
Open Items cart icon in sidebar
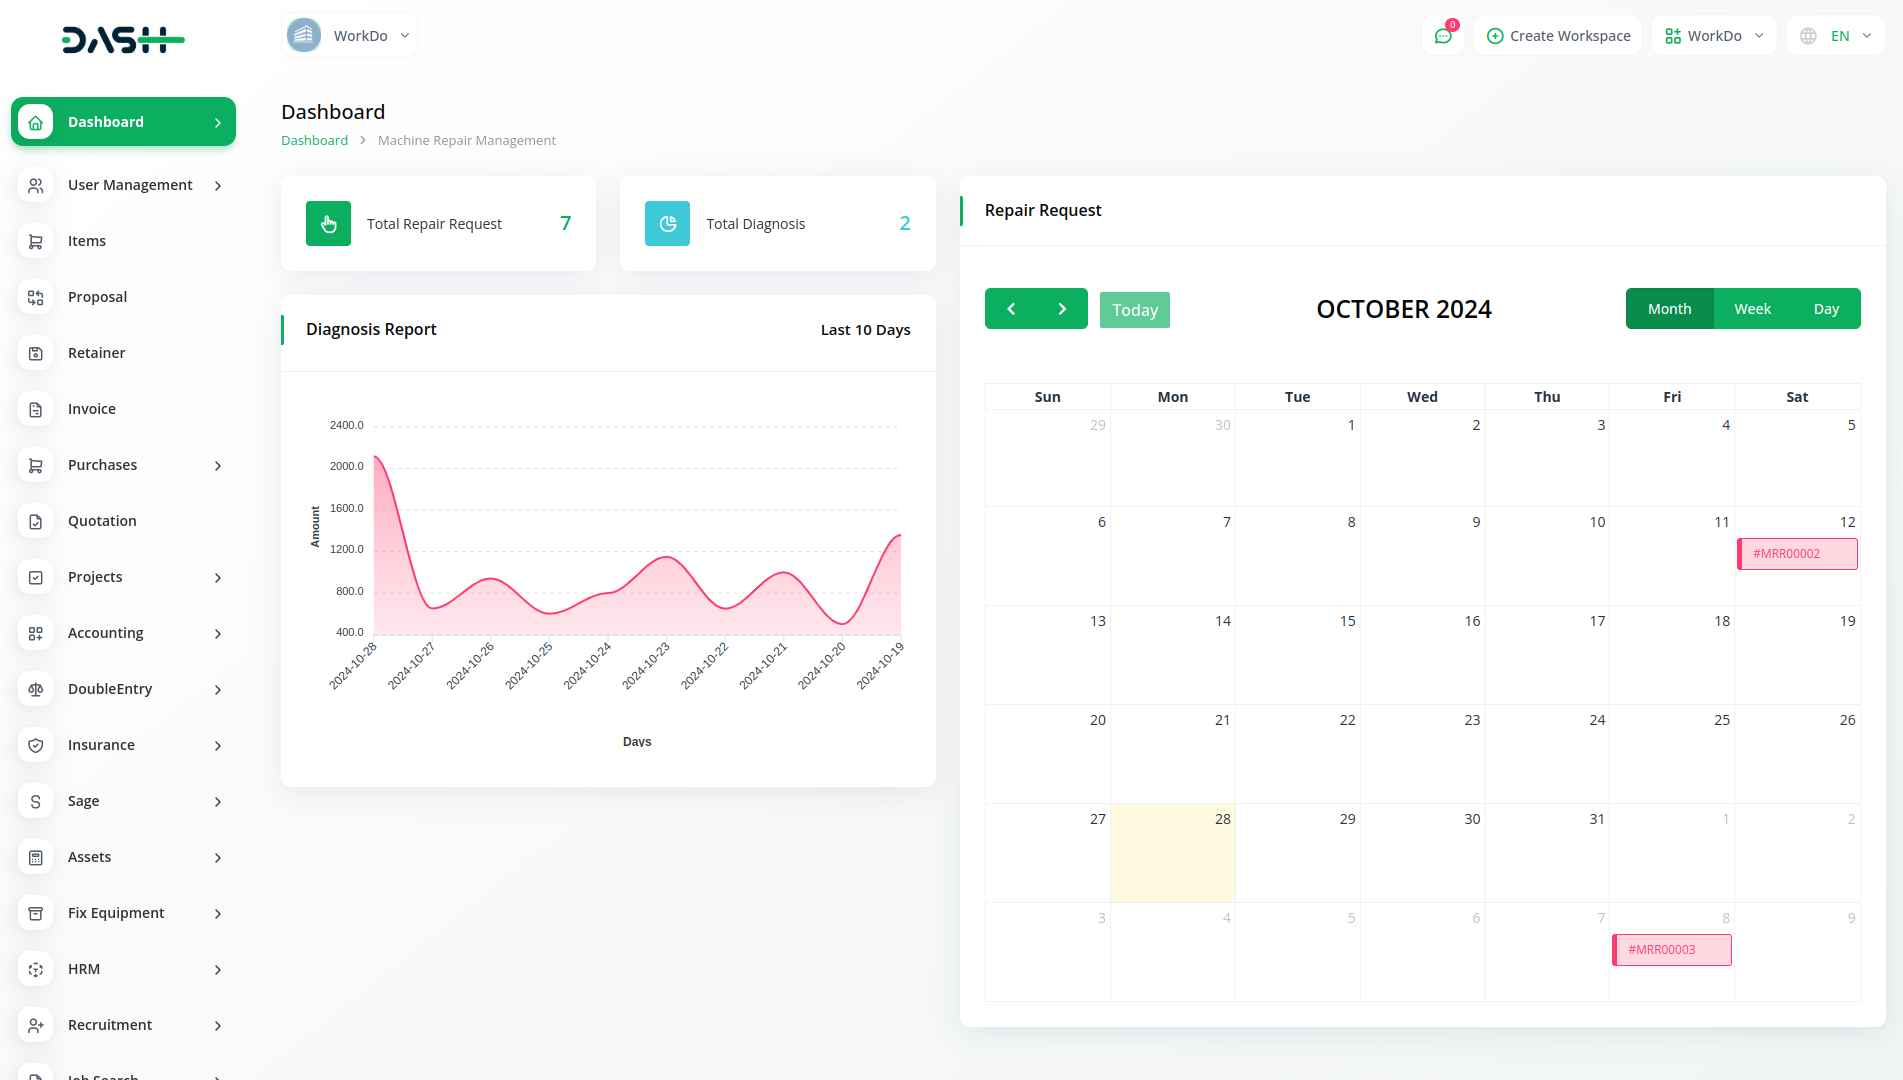[x=36, y=241]
